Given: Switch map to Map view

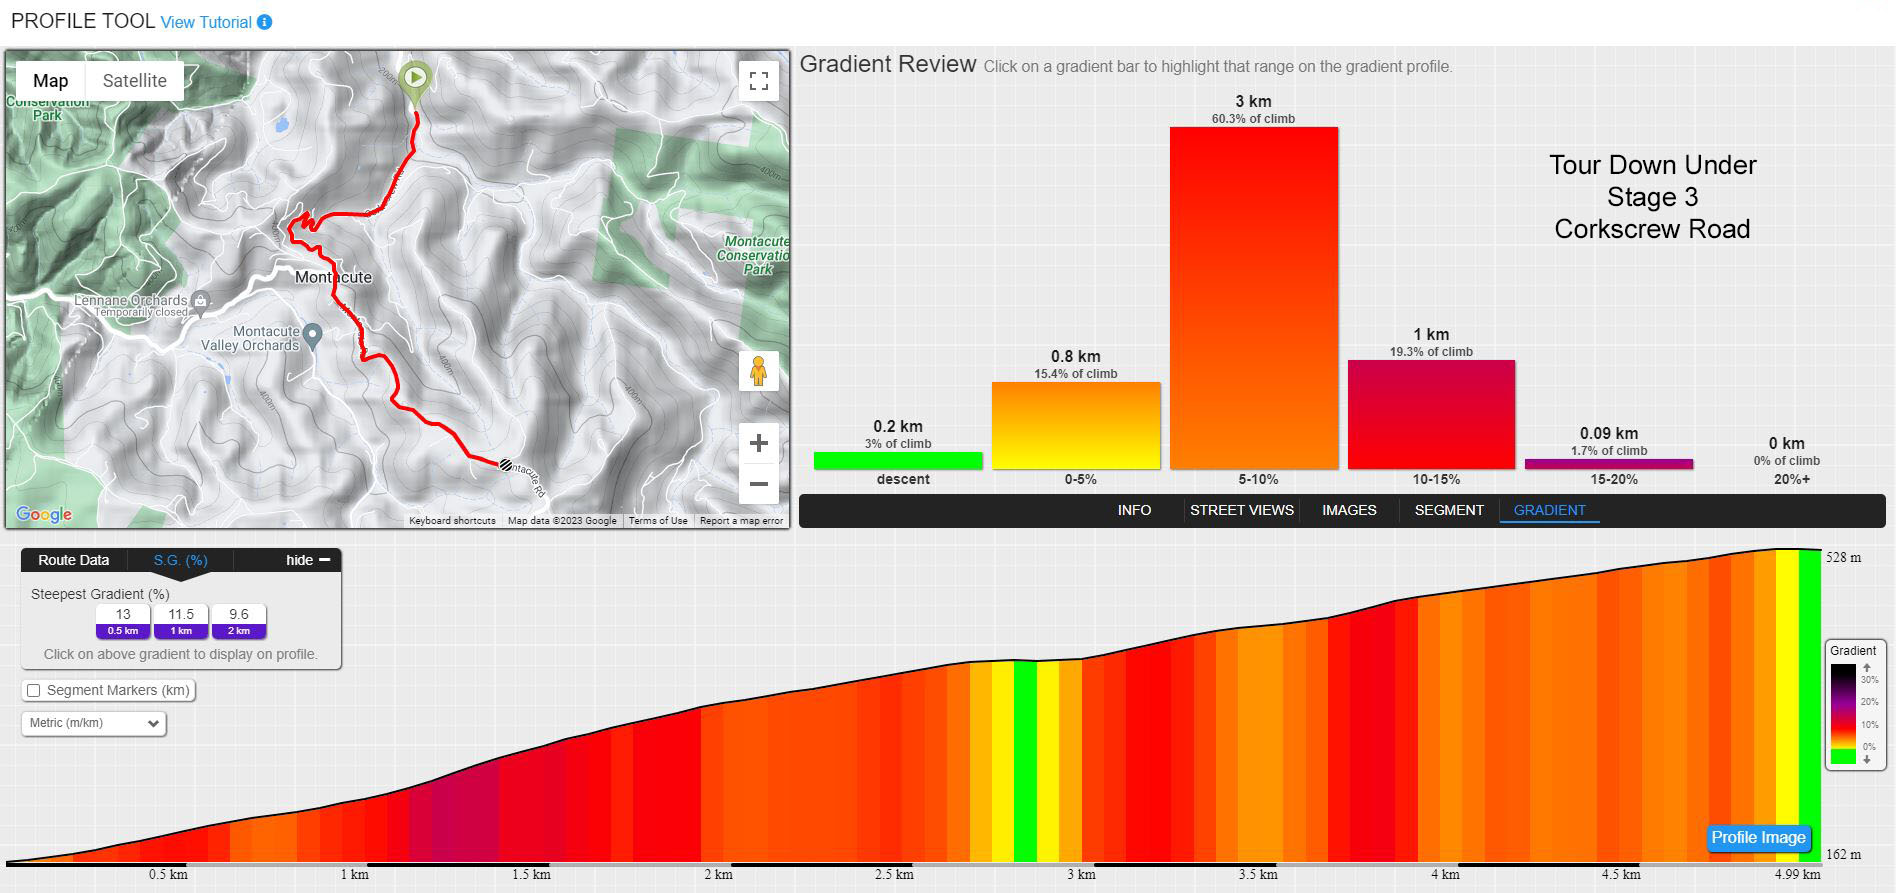Looking at the screenshot, I should coord(51,81).
